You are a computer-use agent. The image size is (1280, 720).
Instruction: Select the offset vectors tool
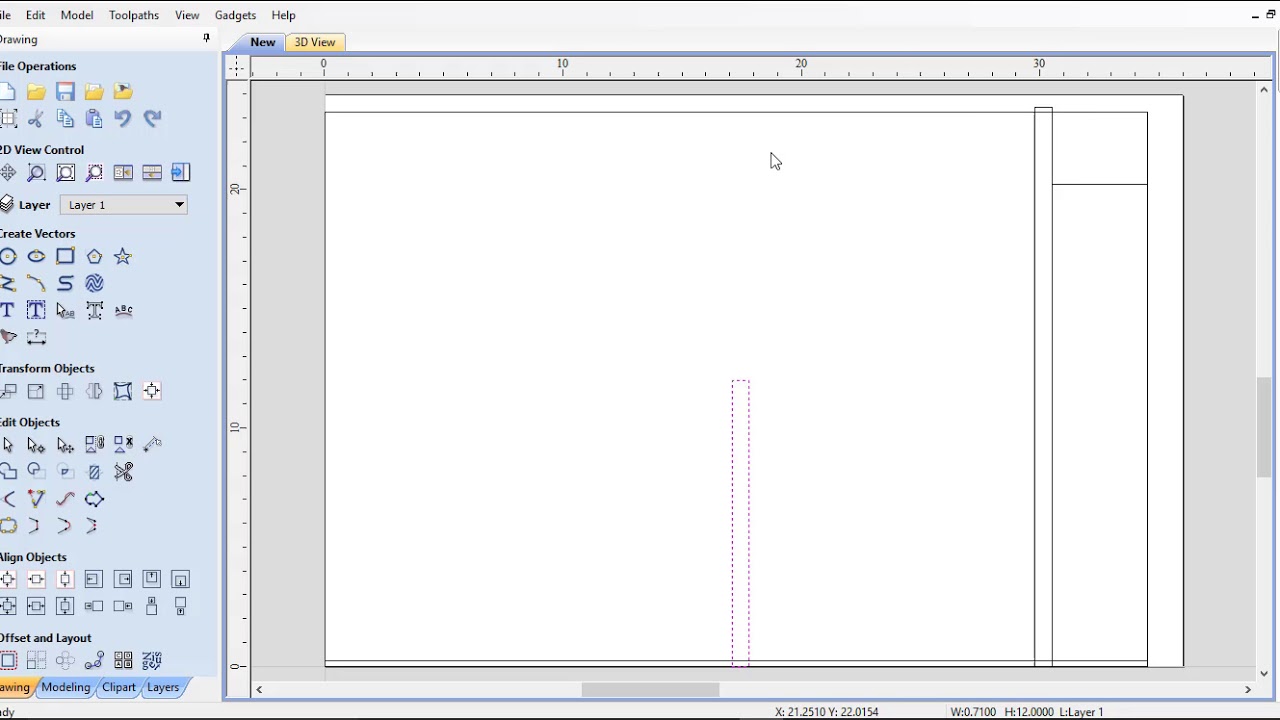[8, 660]
